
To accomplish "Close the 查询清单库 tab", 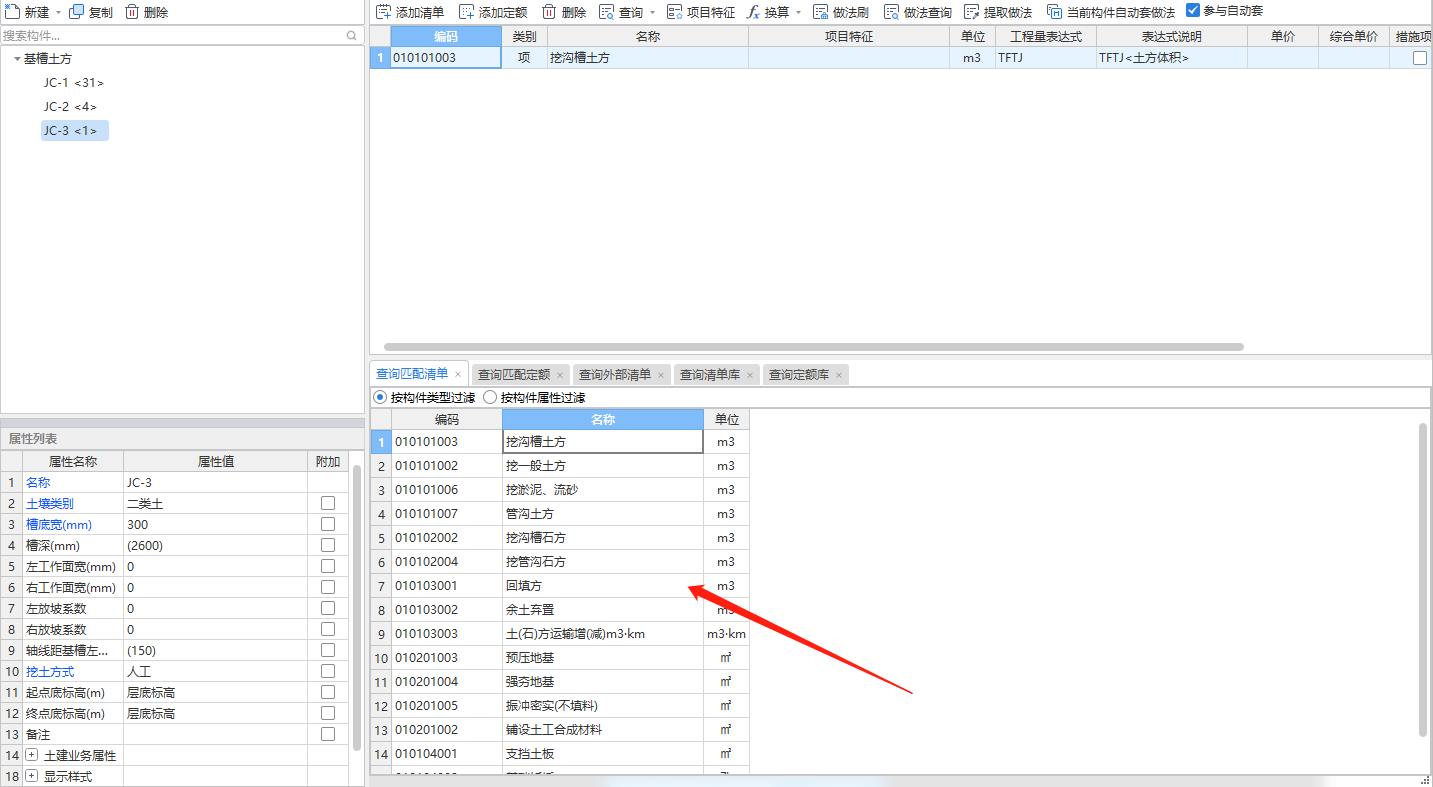I will point(750,375).
